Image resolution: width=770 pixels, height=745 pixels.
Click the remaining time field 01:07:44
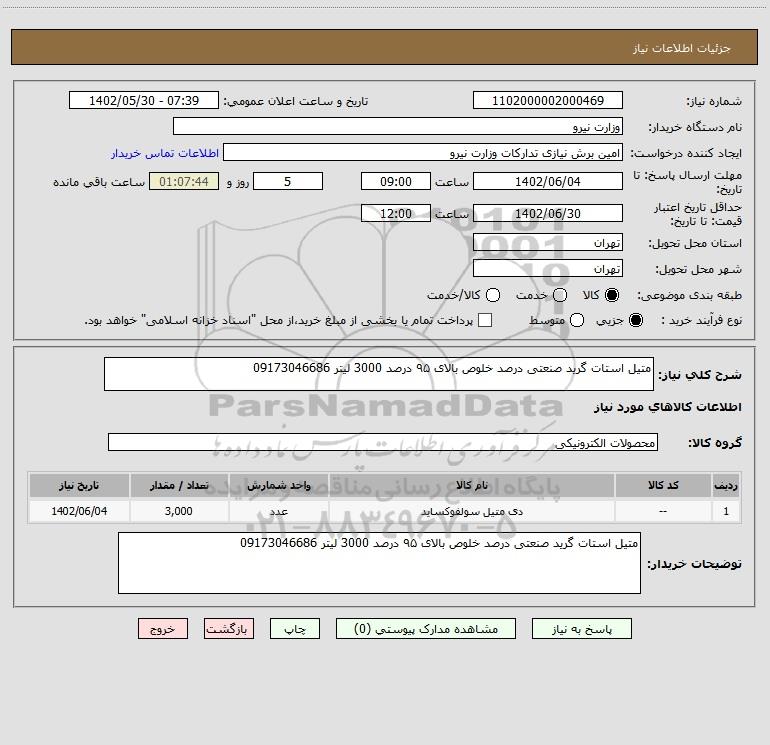point(184,181)
